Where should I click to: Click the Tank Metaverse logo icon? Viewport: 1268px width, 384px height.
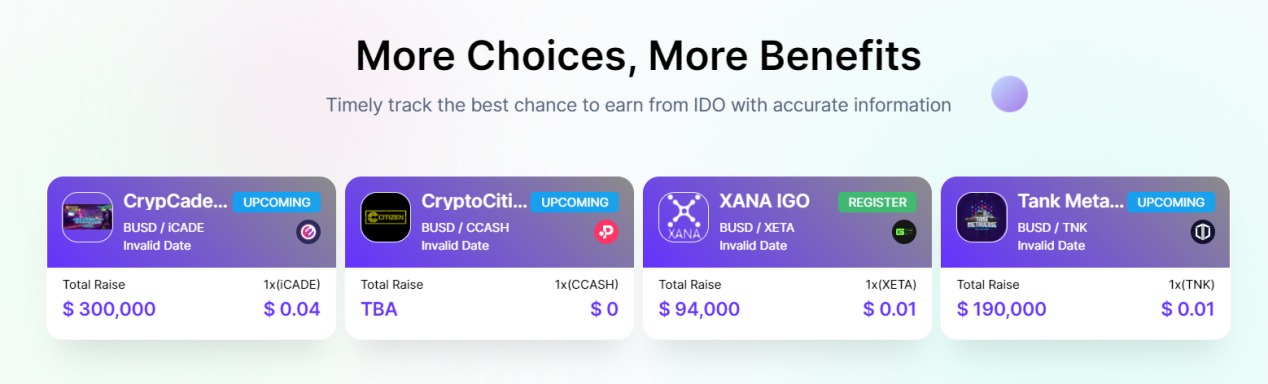point(982,217)
